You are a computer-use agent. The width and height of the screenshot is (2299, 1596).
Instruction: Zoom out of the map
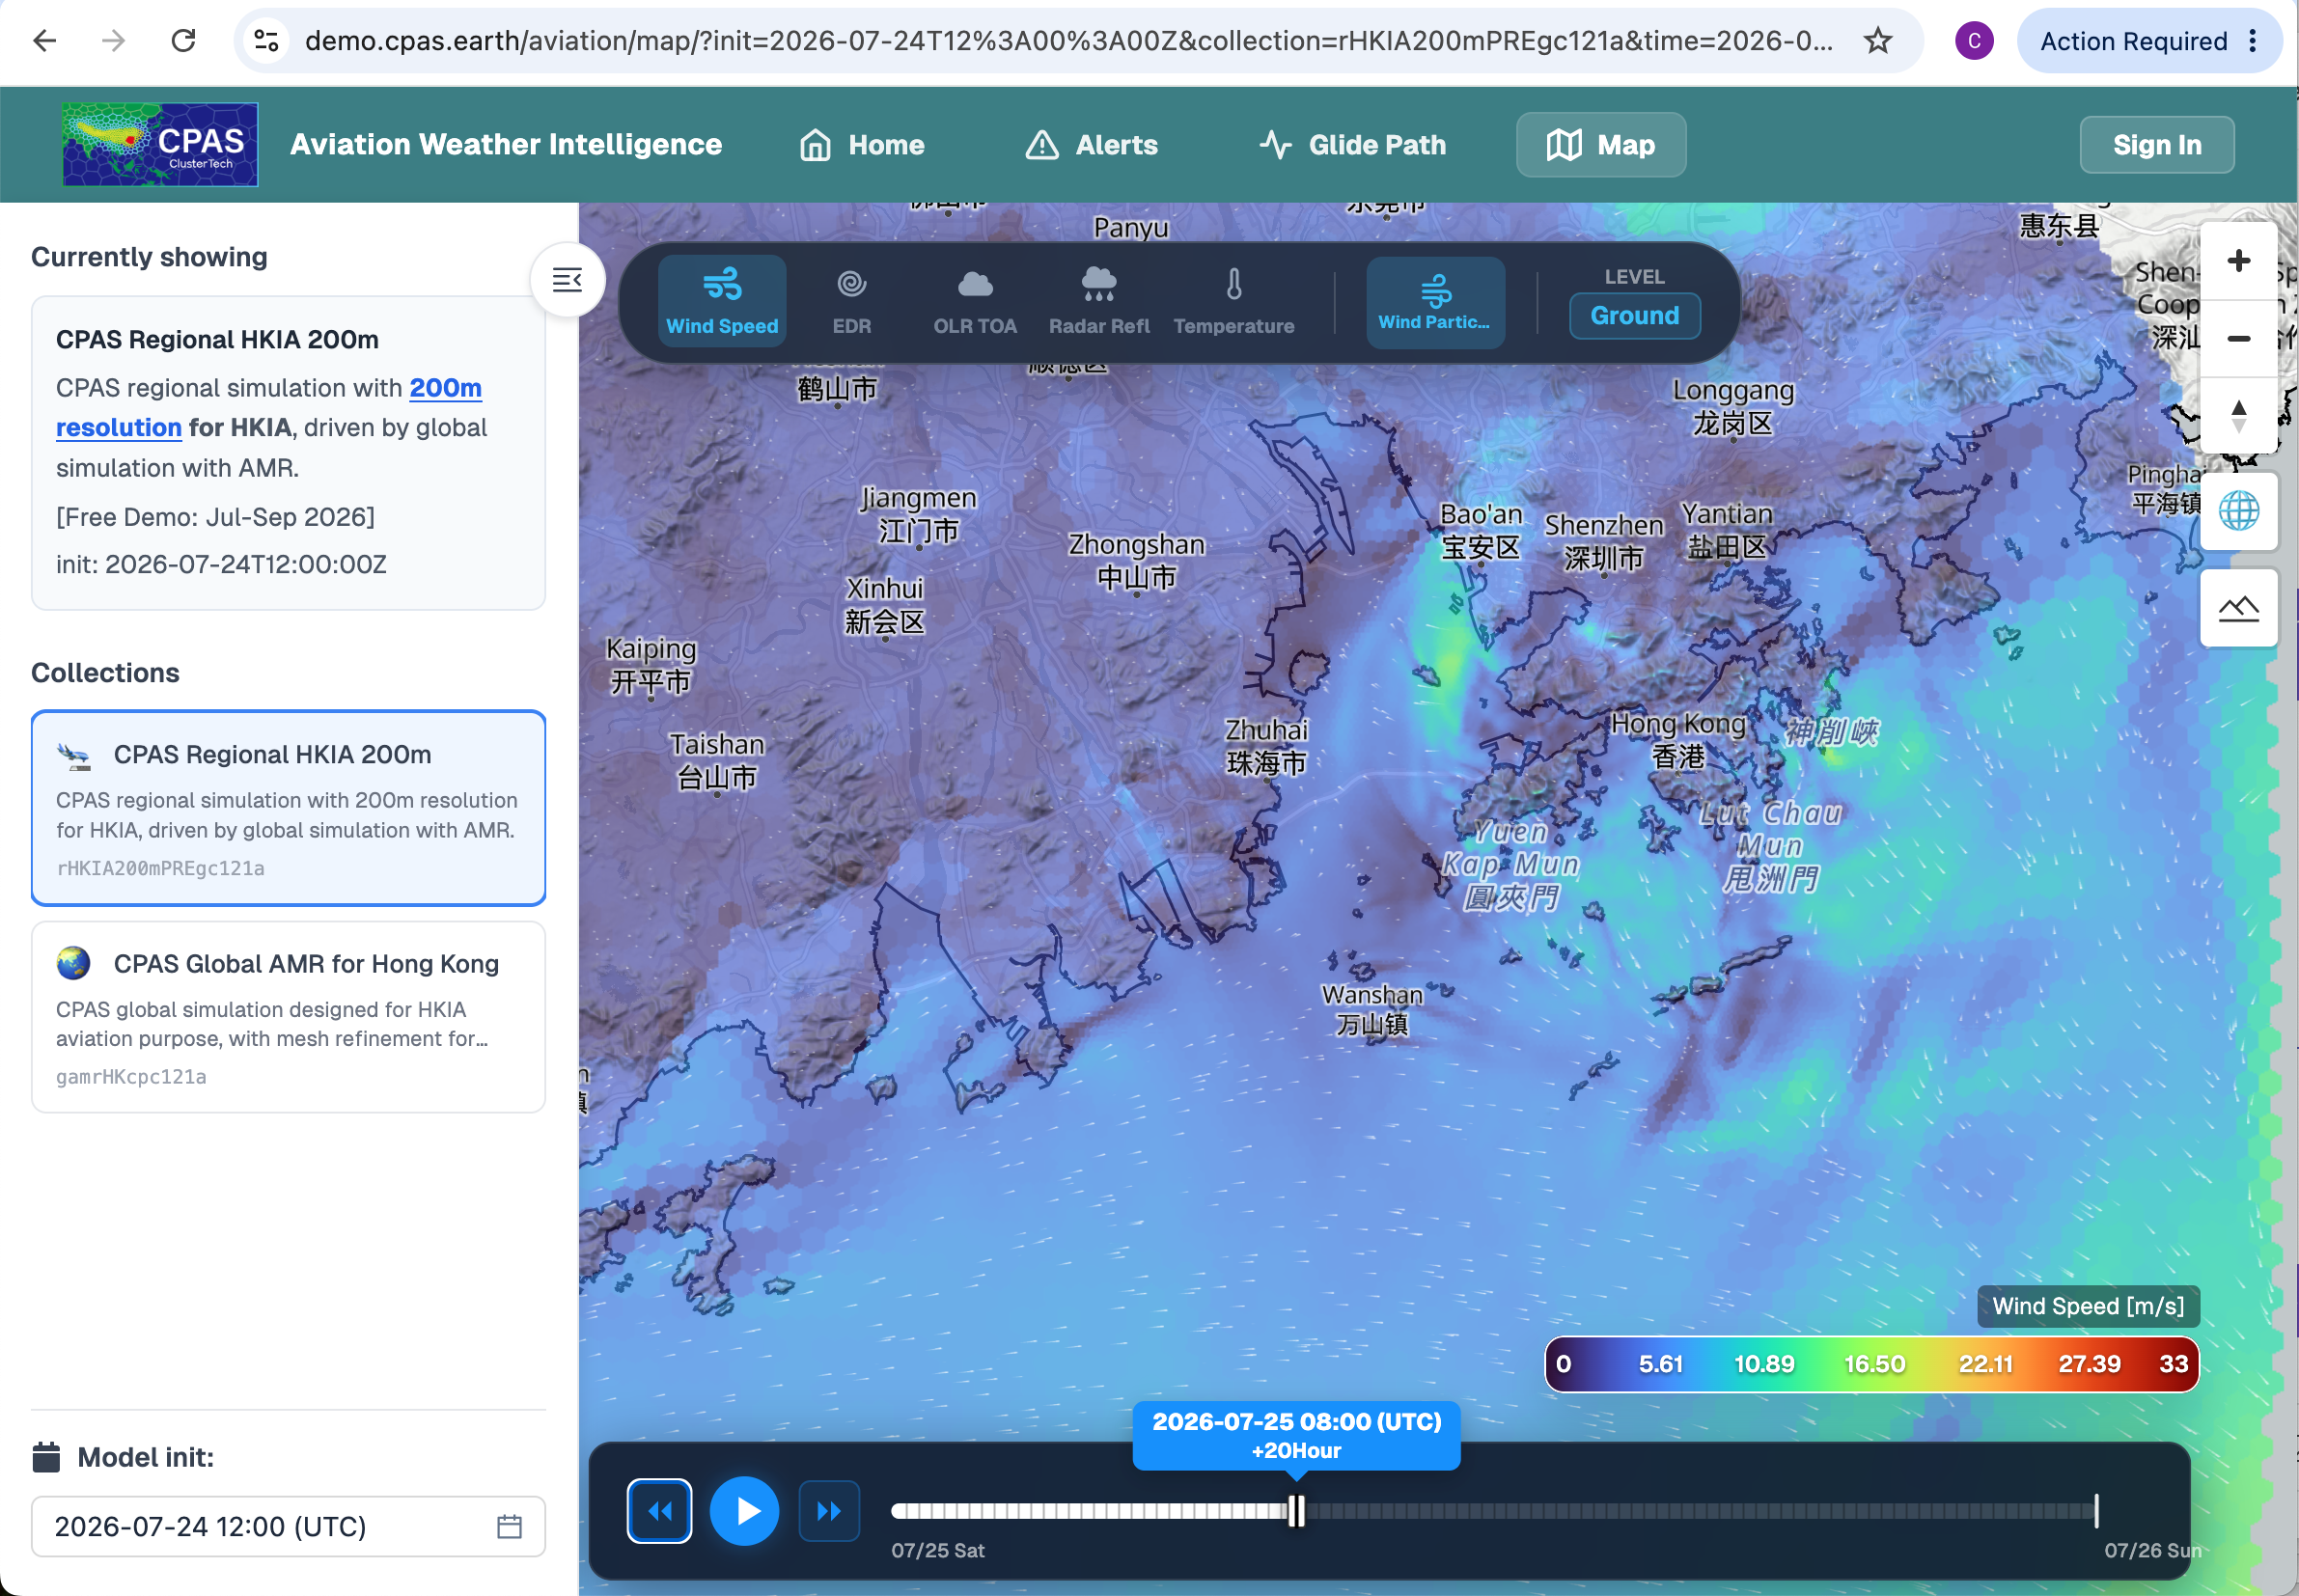click(x=2238, y=339)
